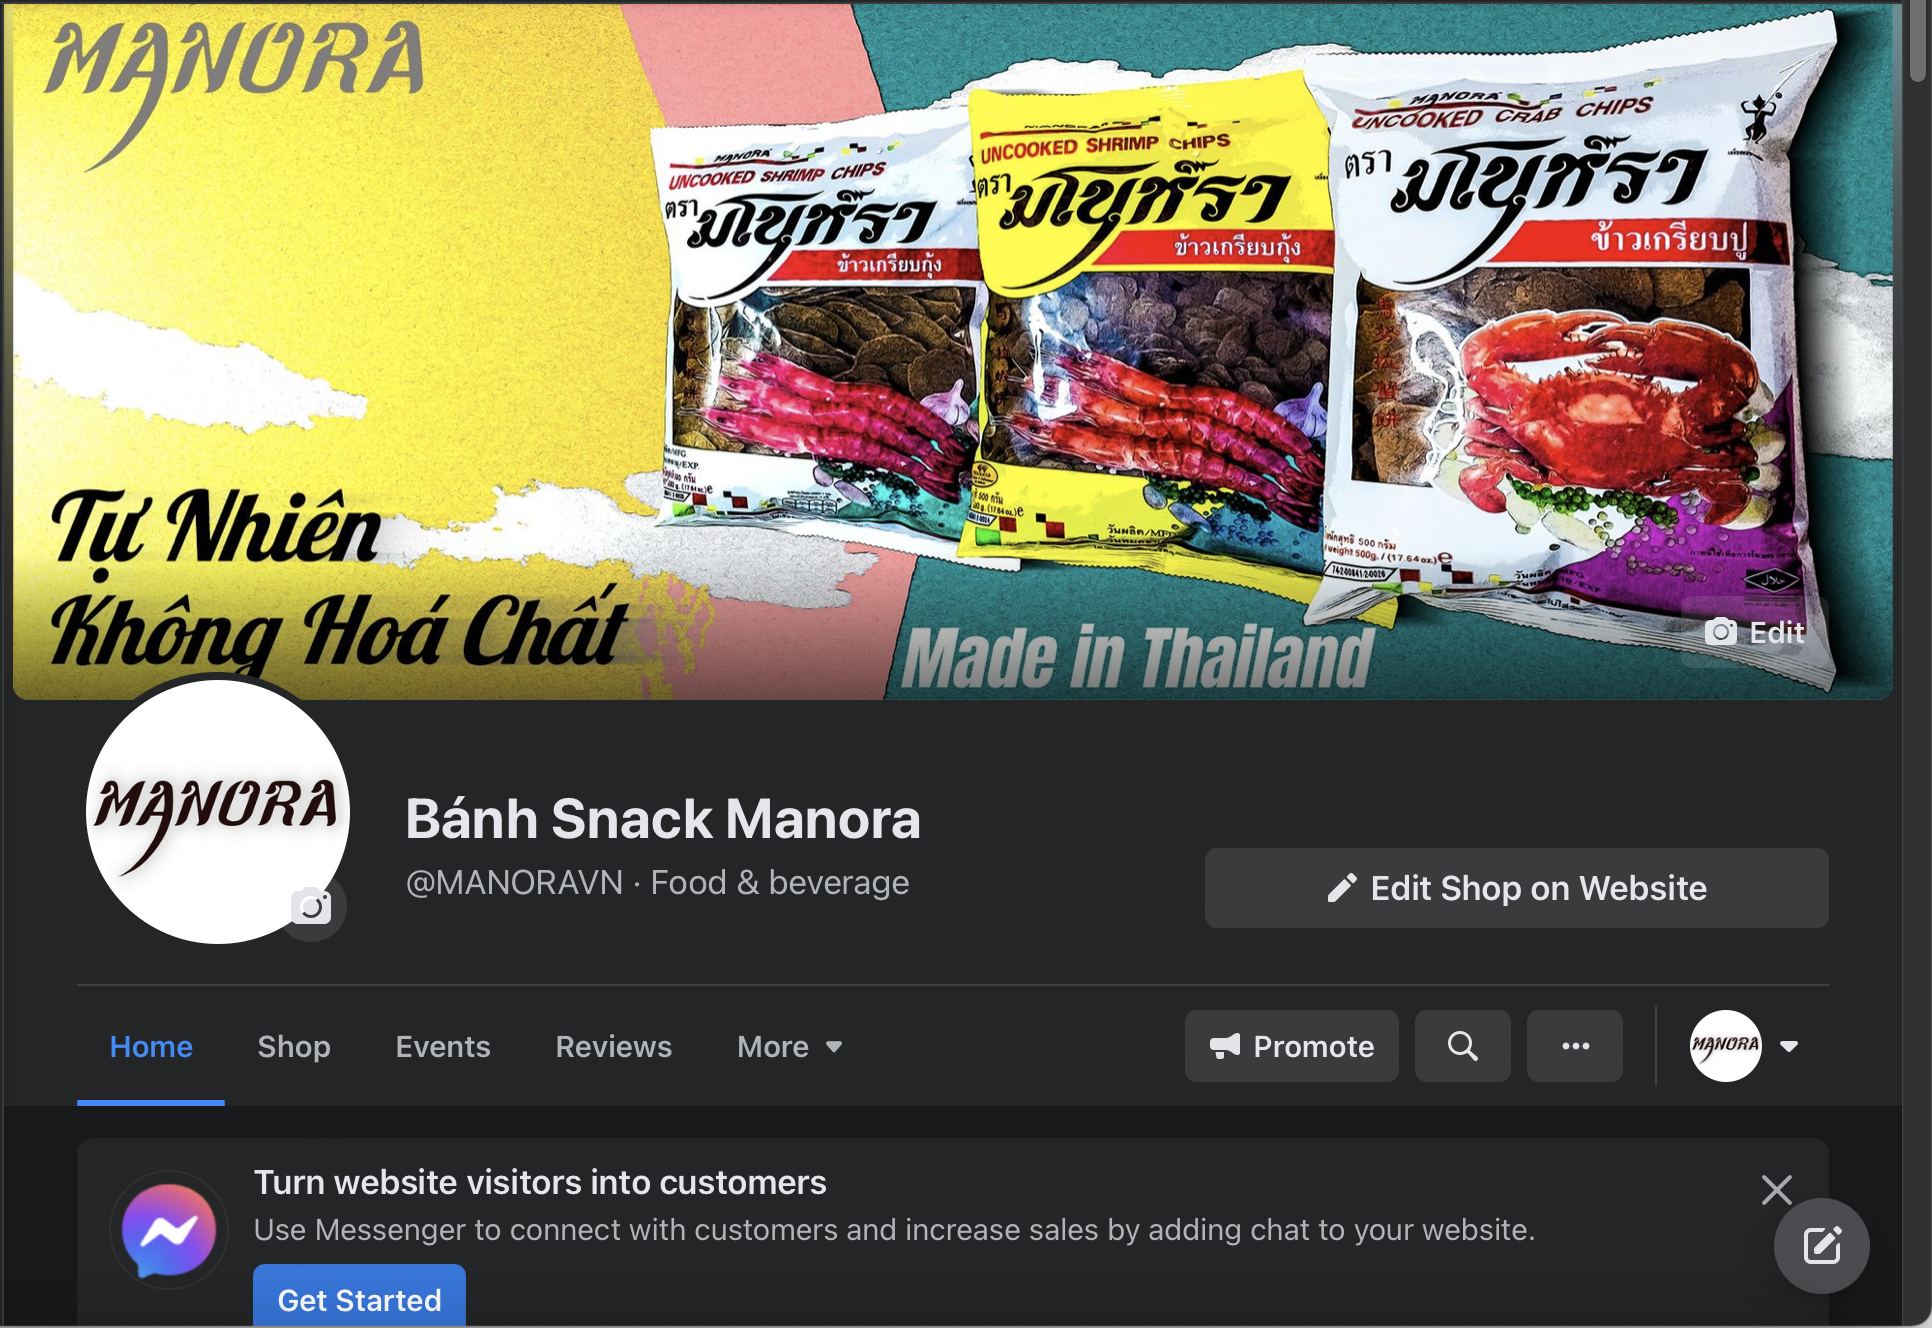Switch to the Events tab
Screen dimensions: 1932x1328
tap(443, 1047)
